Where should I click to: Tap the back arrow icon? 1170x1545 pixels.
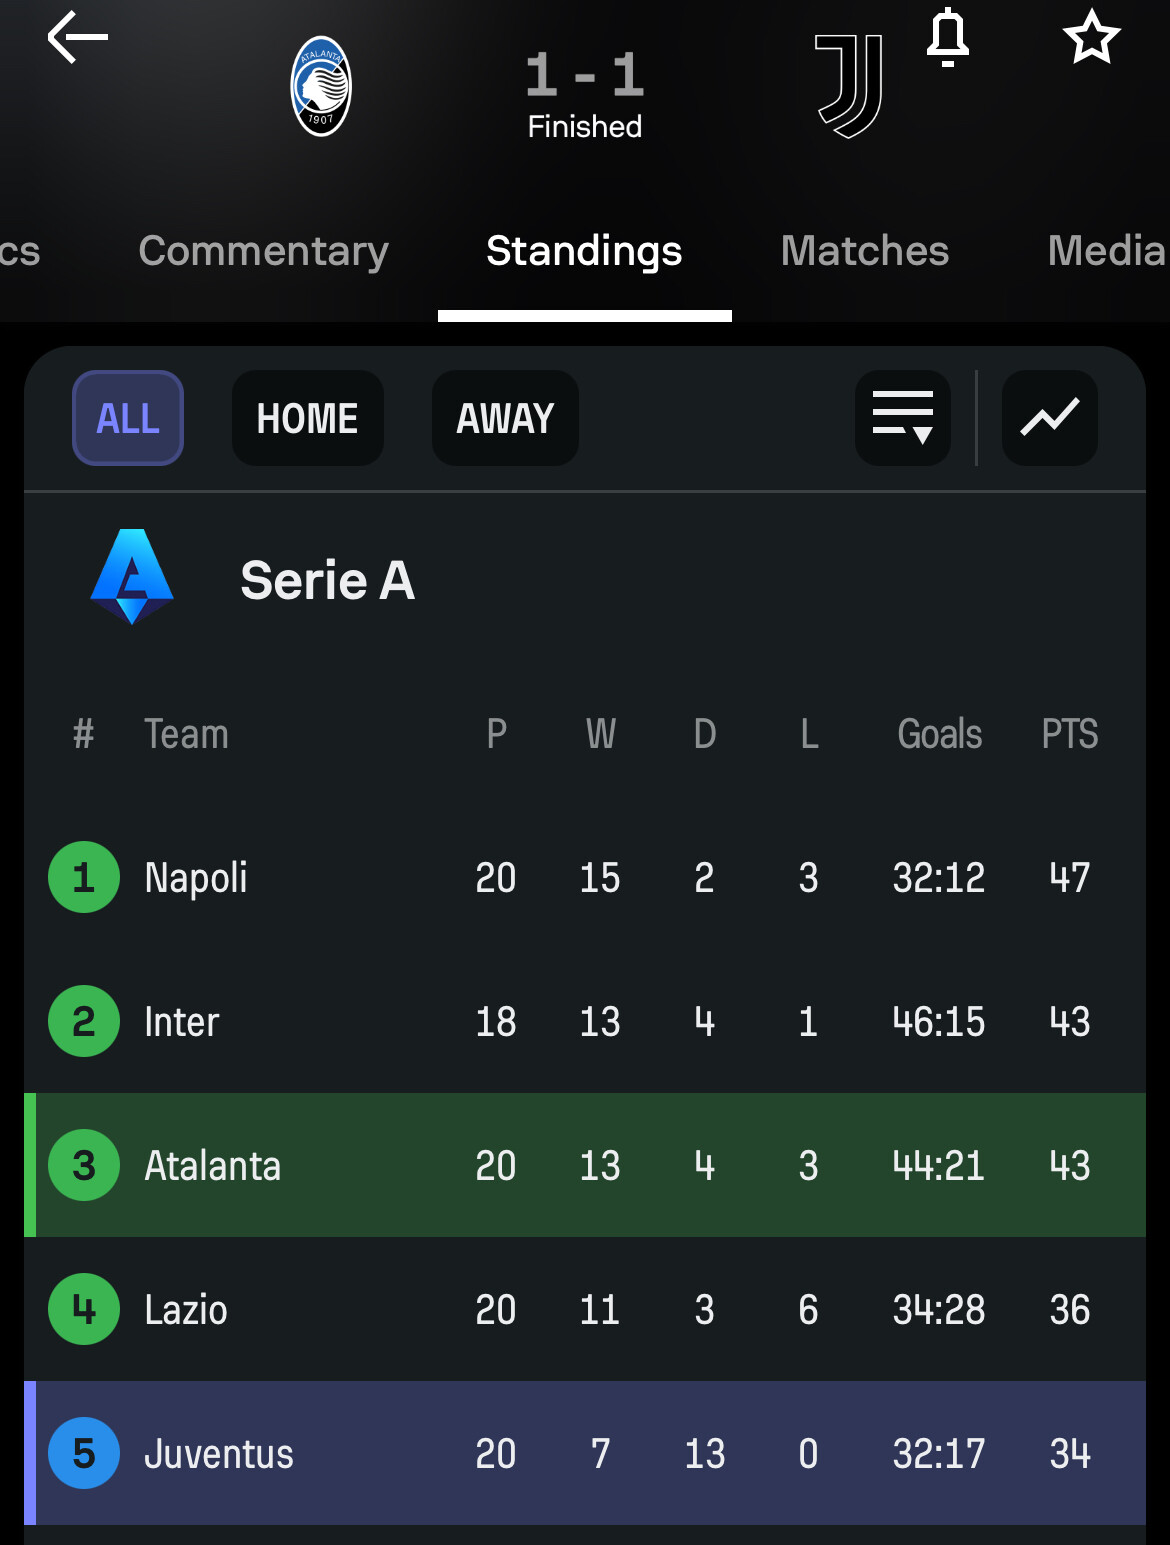coord(77,38)
